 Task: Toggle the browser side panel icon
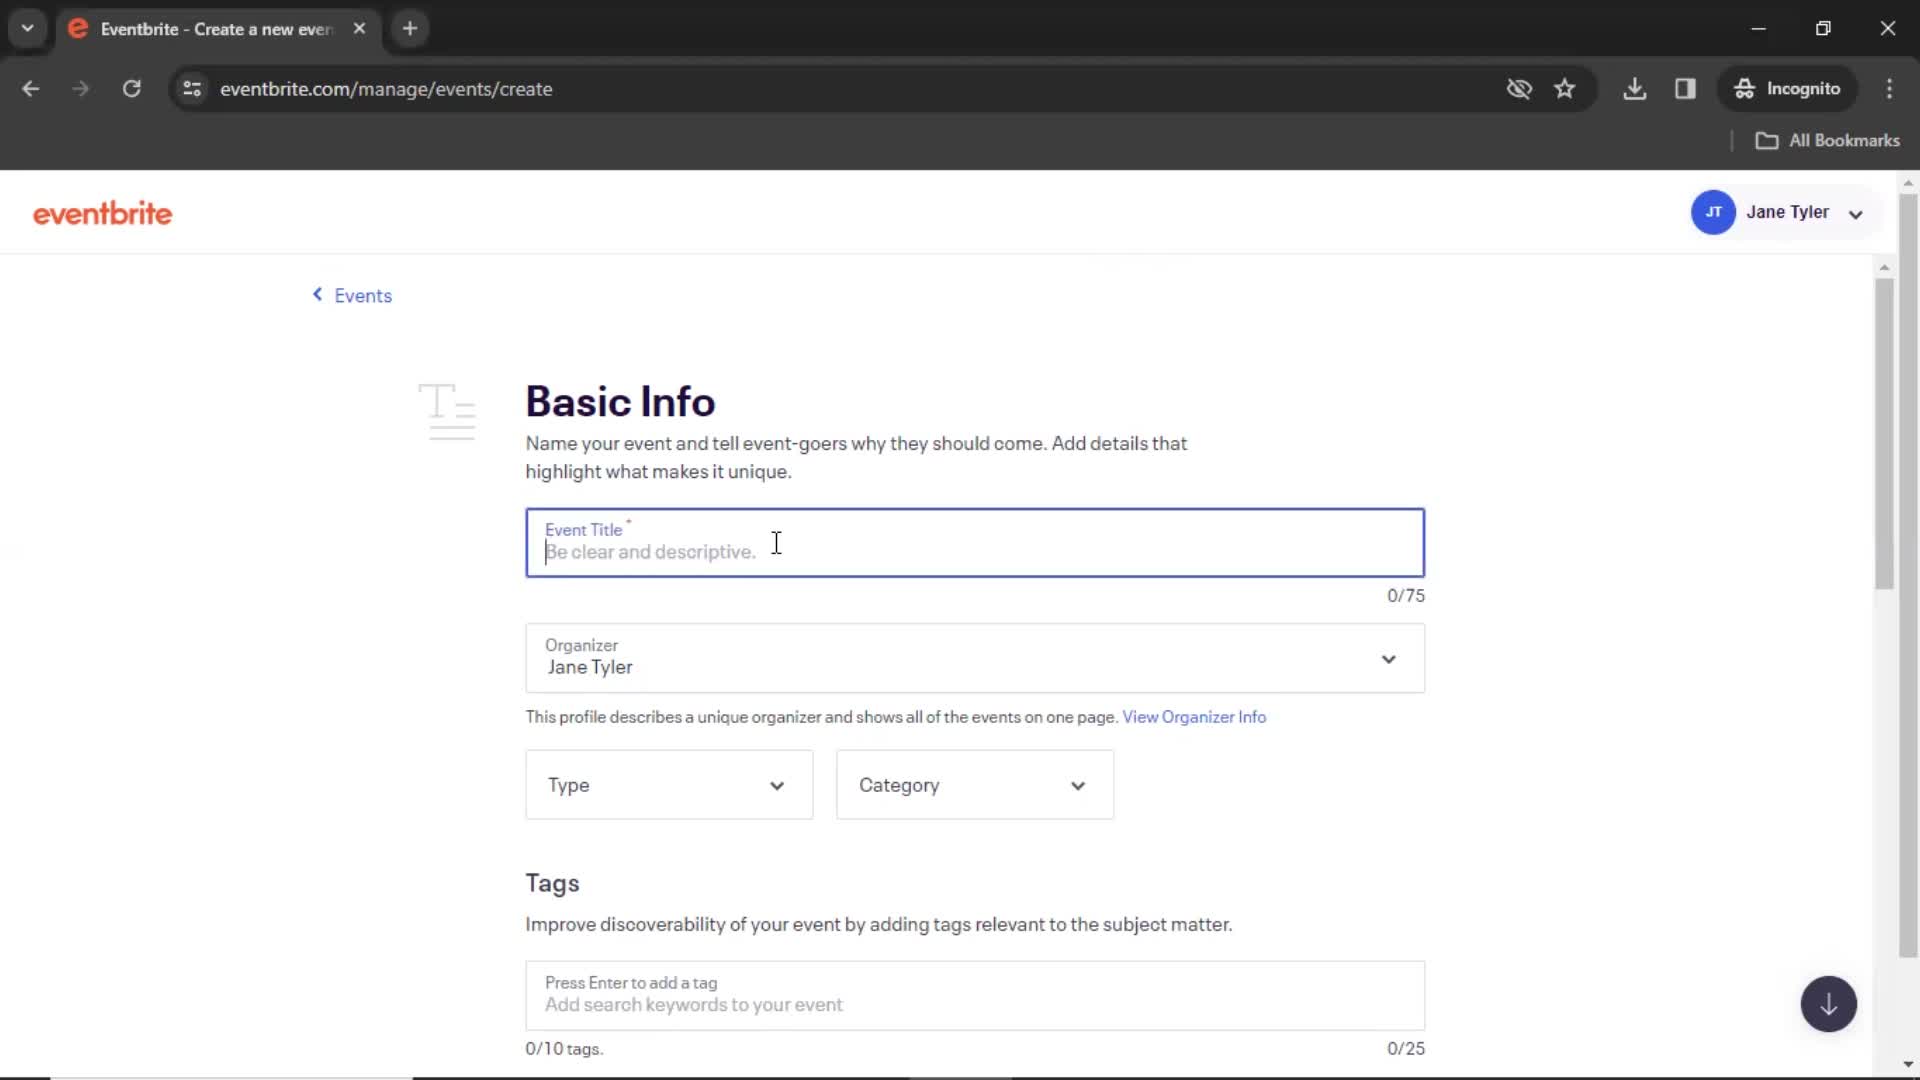coord(1685,89)
